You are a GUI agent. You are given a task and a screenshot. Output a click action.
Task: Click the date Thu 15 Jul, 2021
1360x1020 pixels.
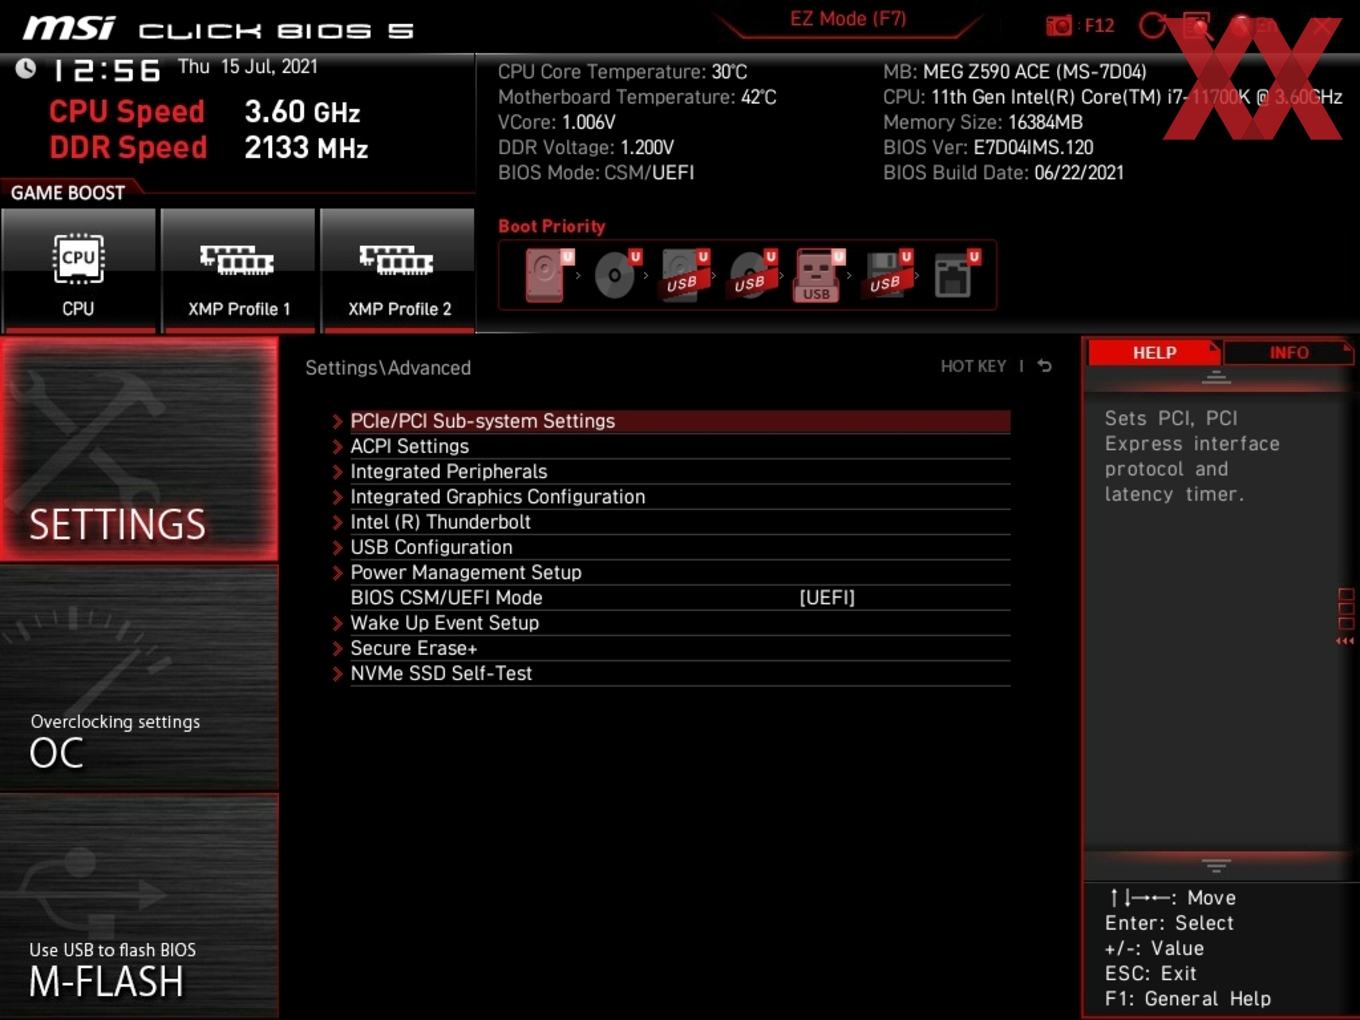[248, 67]
